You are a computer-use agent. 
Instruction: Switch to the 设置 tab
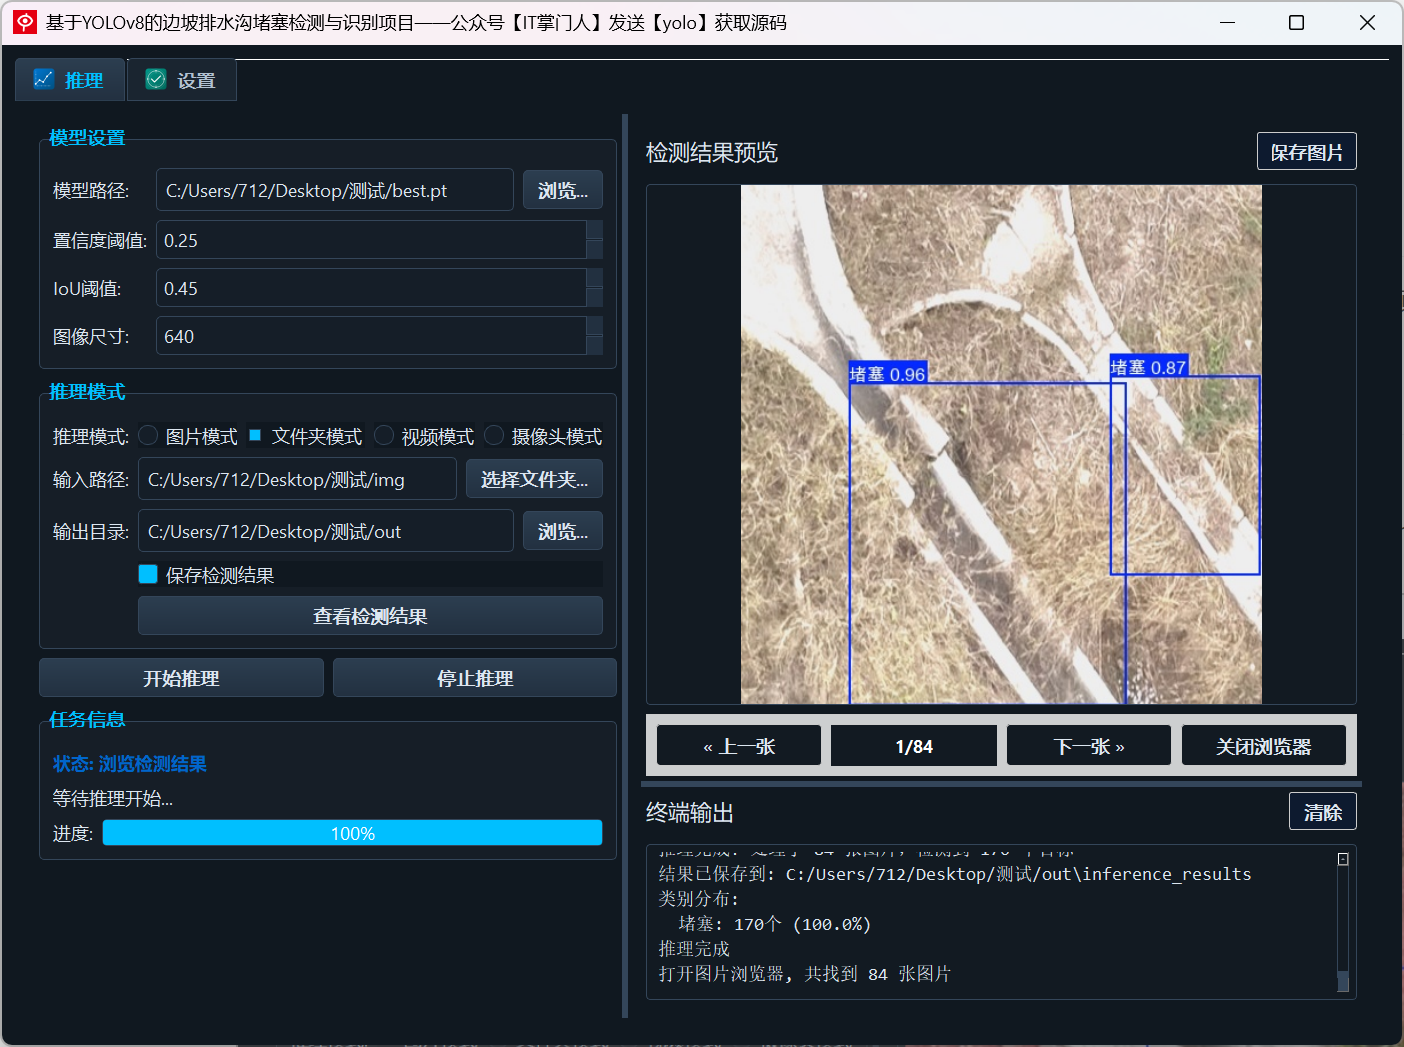pyautogui.click(x=181, y=79)
